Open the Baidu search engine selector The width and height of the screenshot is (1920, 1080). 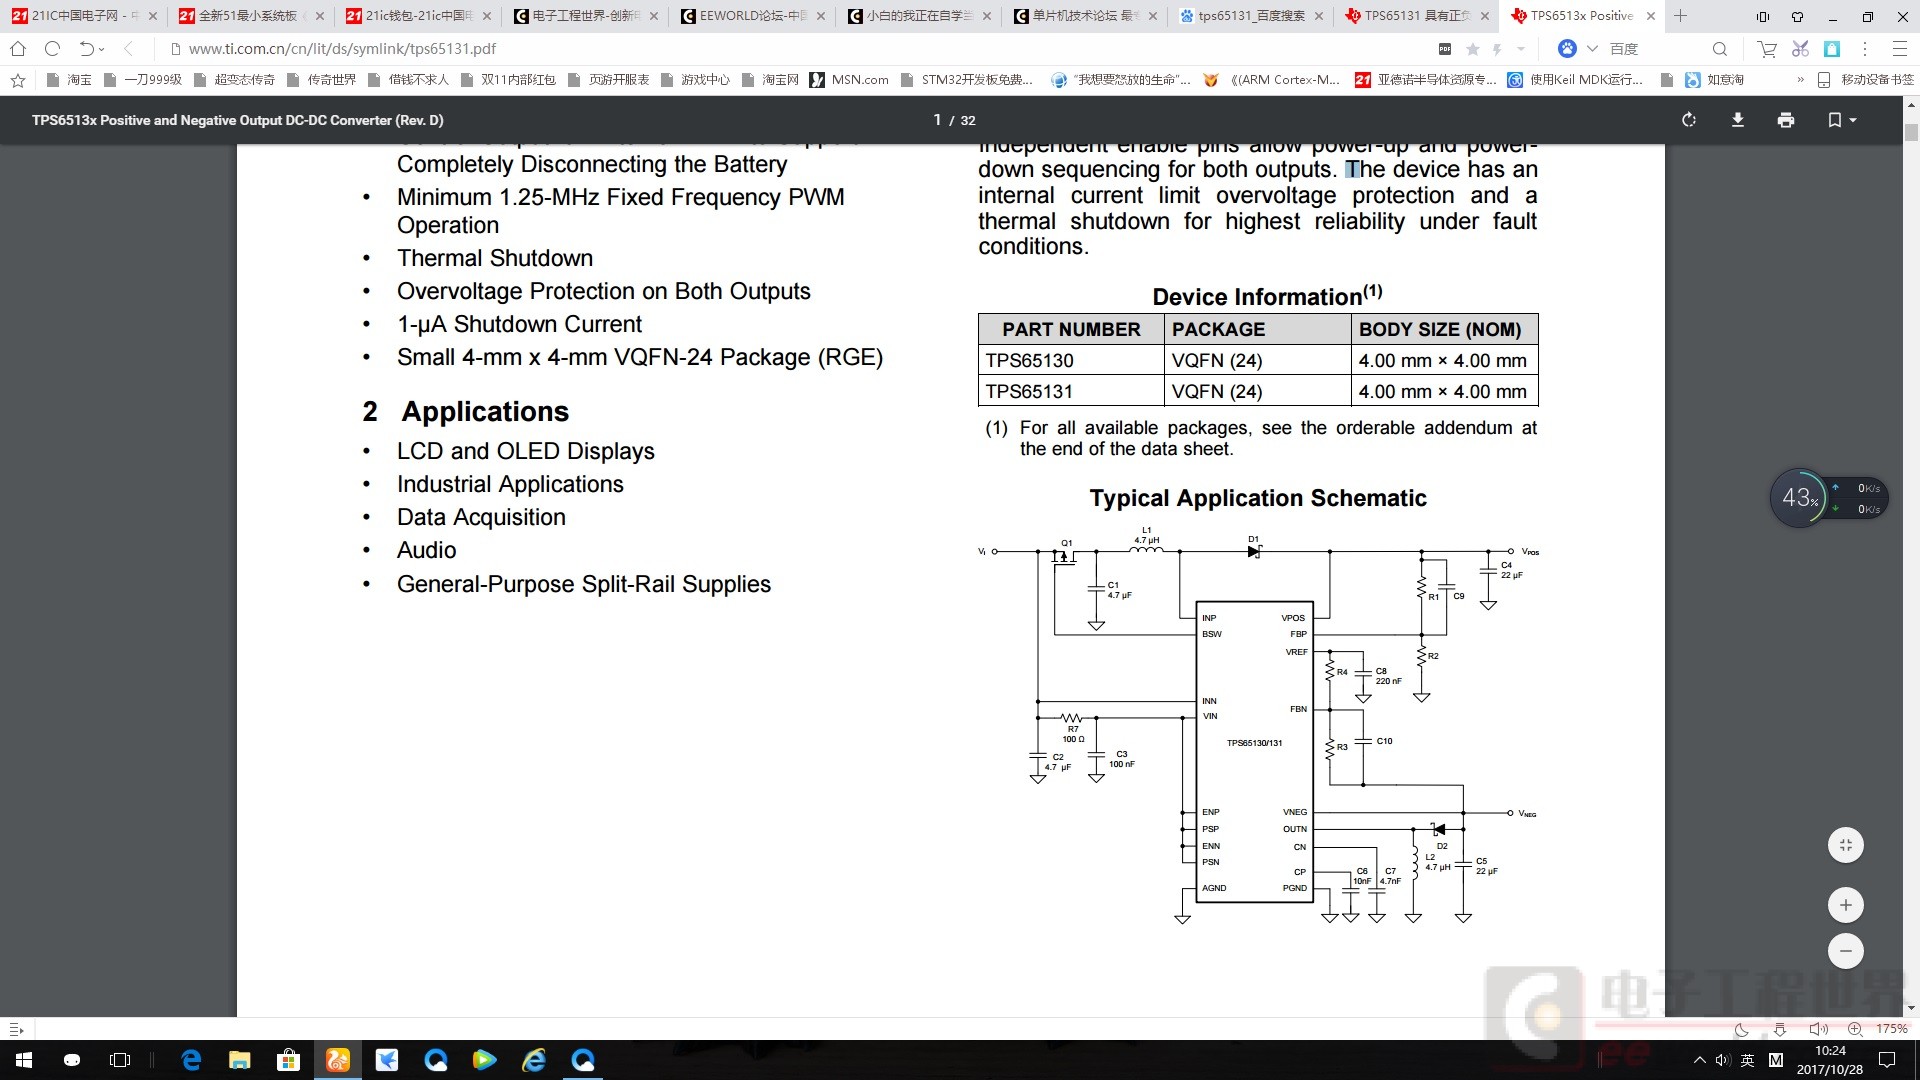(x=1577, y=48)
